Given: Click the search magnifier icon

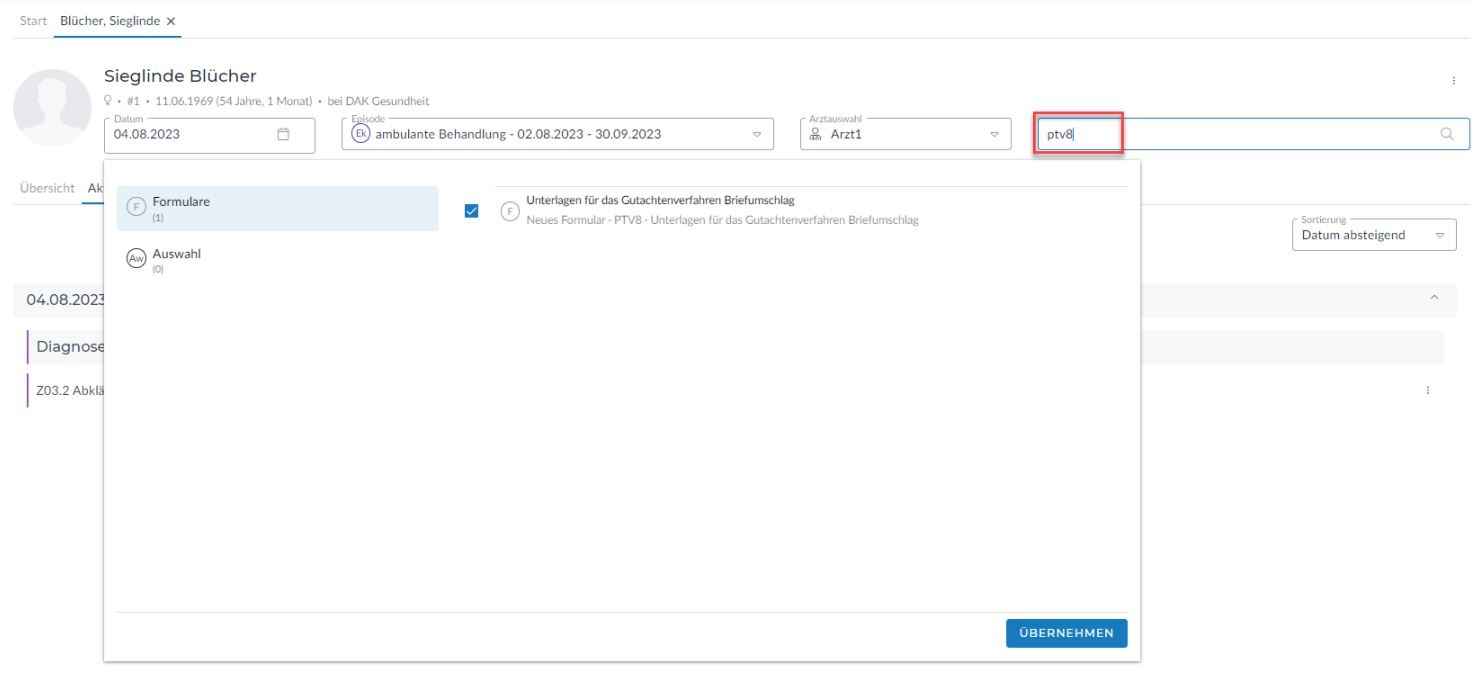Looking at the screenshot, I should click(1446, 134).
